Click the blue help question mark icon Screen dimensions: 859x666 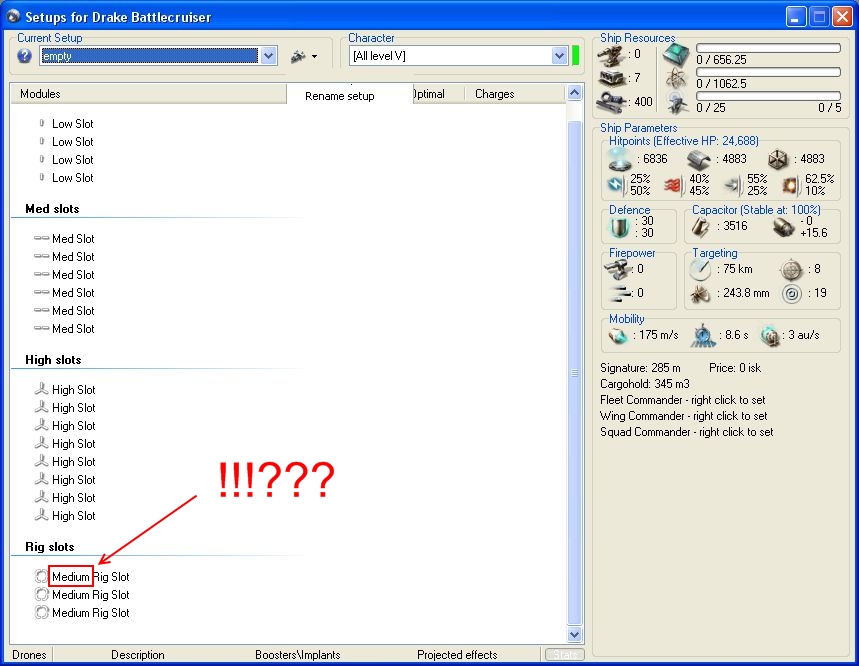(24, 56)
